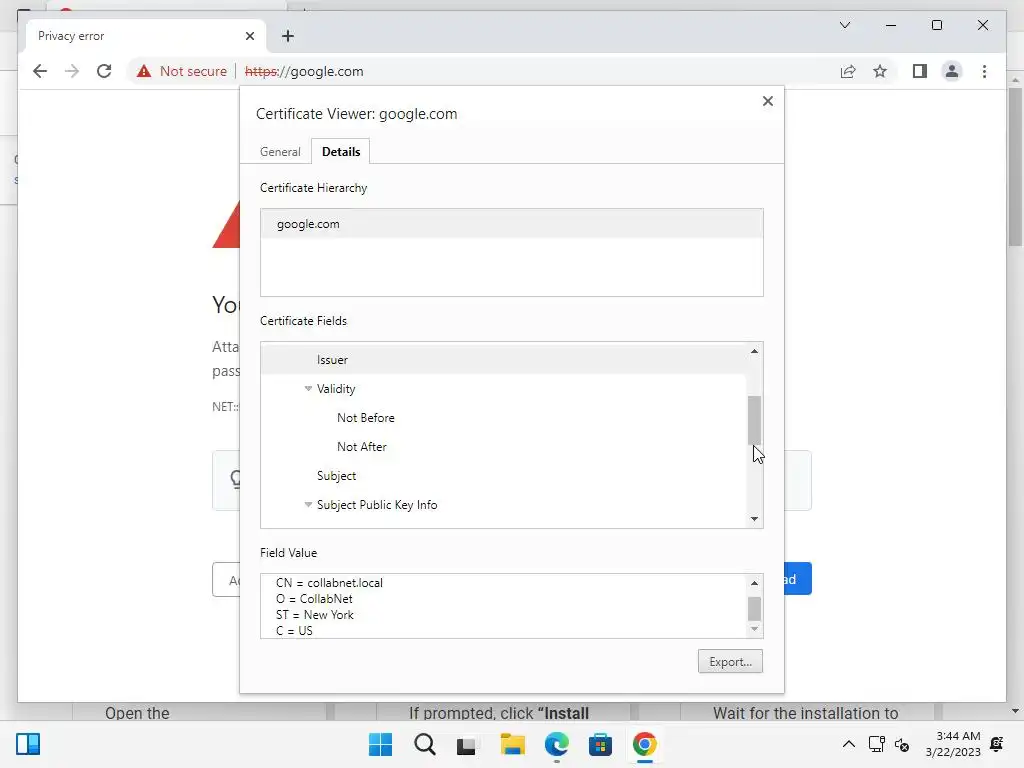
Task: Open the notifications tray icon
Action: (997, 744)
